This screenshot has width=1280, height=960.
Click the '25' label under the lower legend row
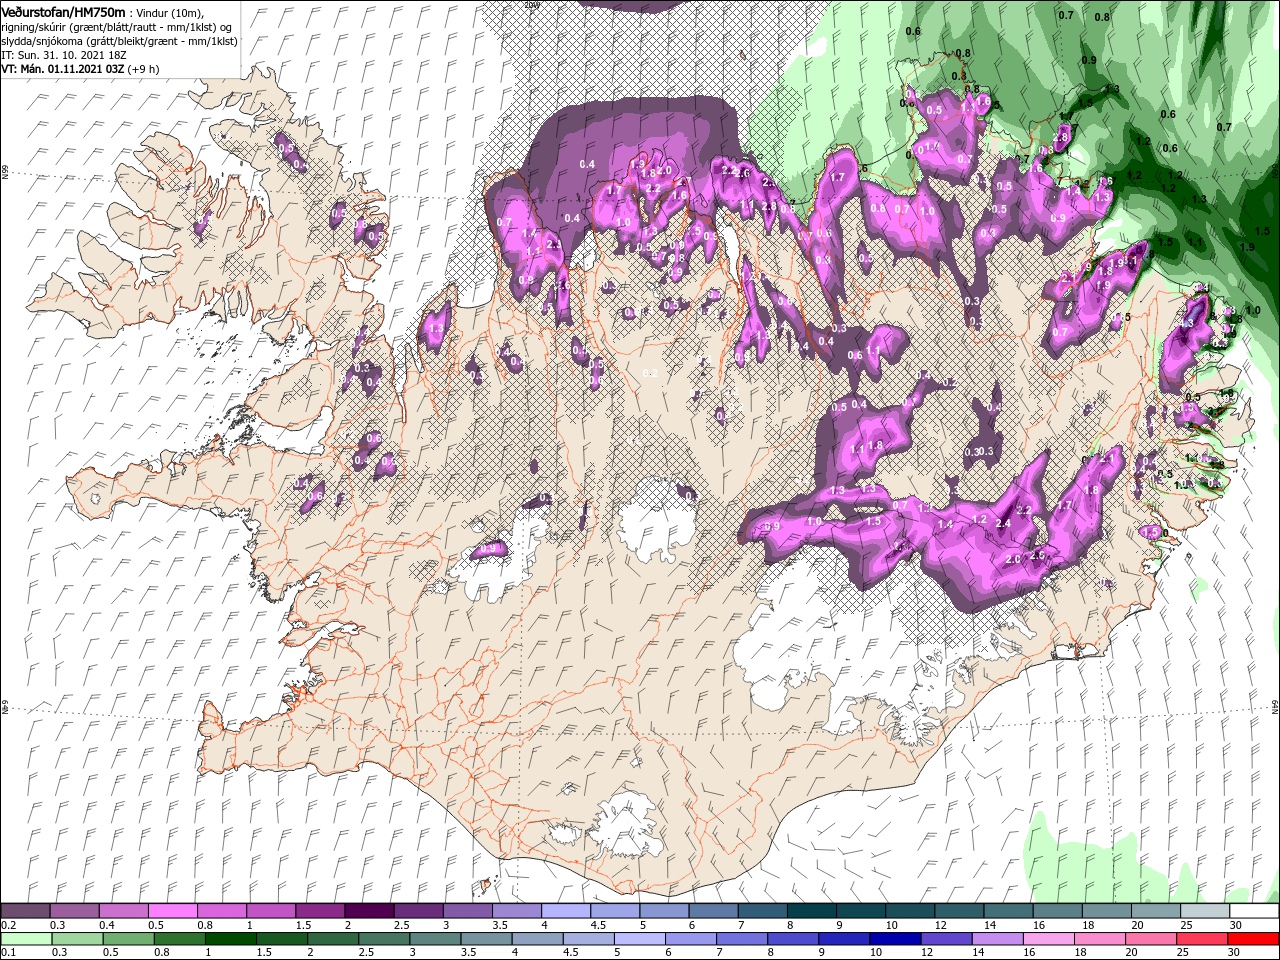coord(1183,953)
